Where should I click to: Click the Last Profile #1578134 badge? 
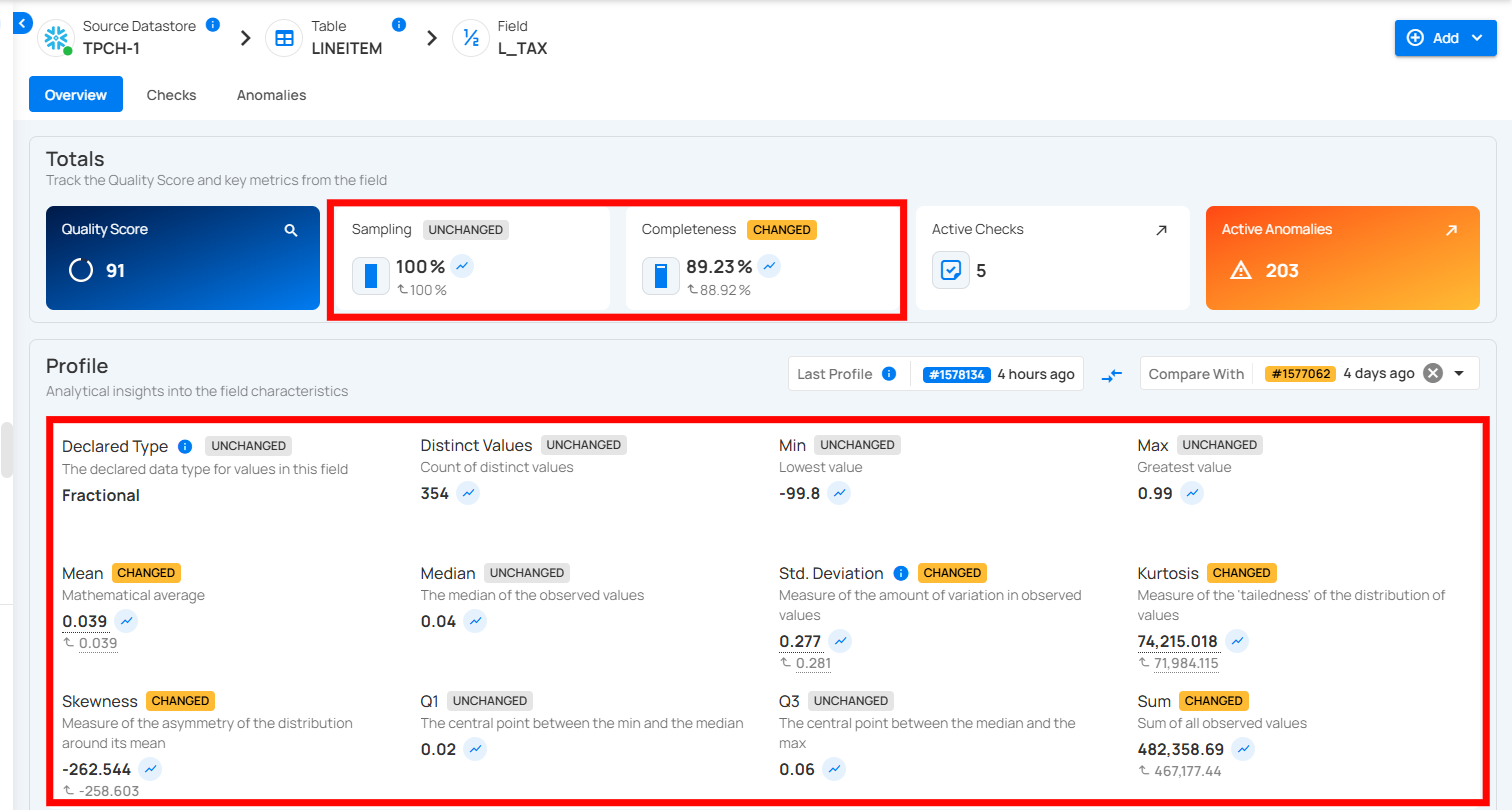point(956,374)
